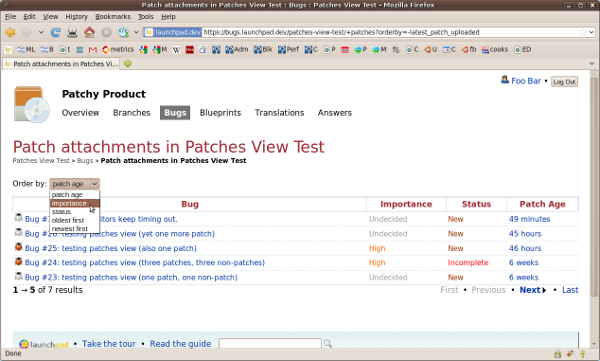Click the launchpad.dev site identity button
This screenshot has width=600, height=361.
coord(173,32)
